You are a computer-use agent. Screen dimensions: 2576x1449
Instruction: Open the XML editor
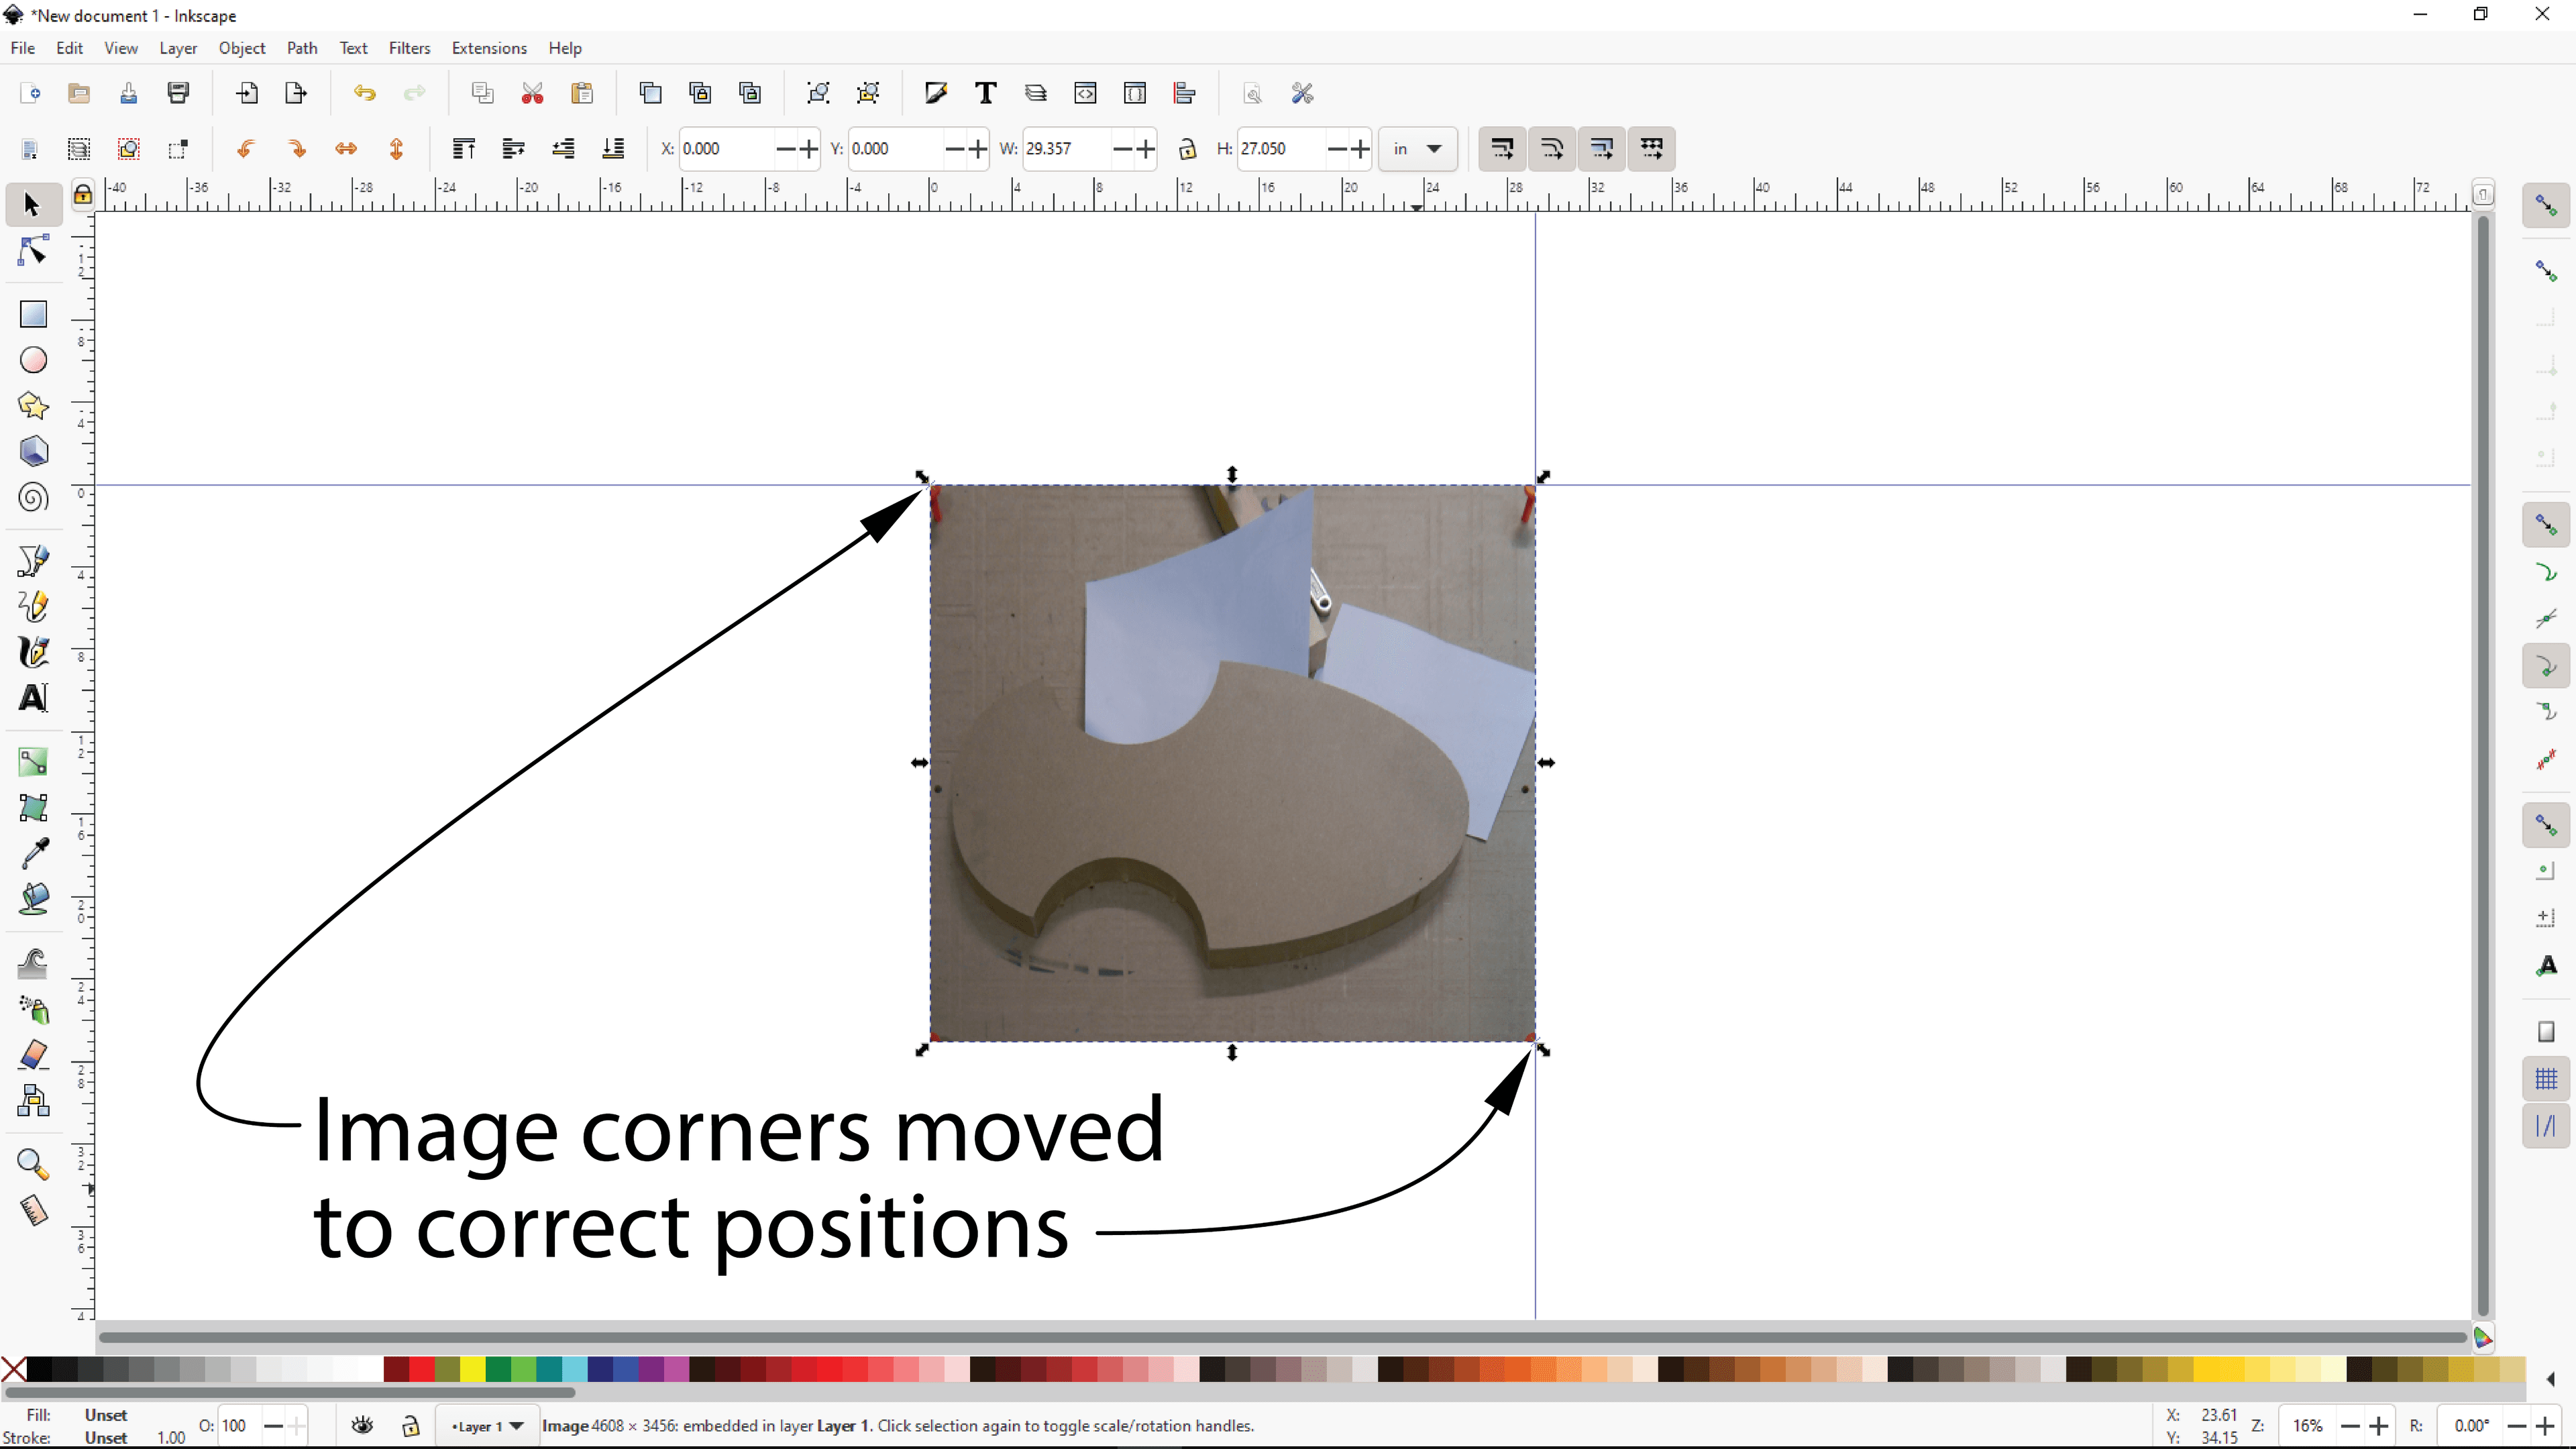tap(1085, 92)
